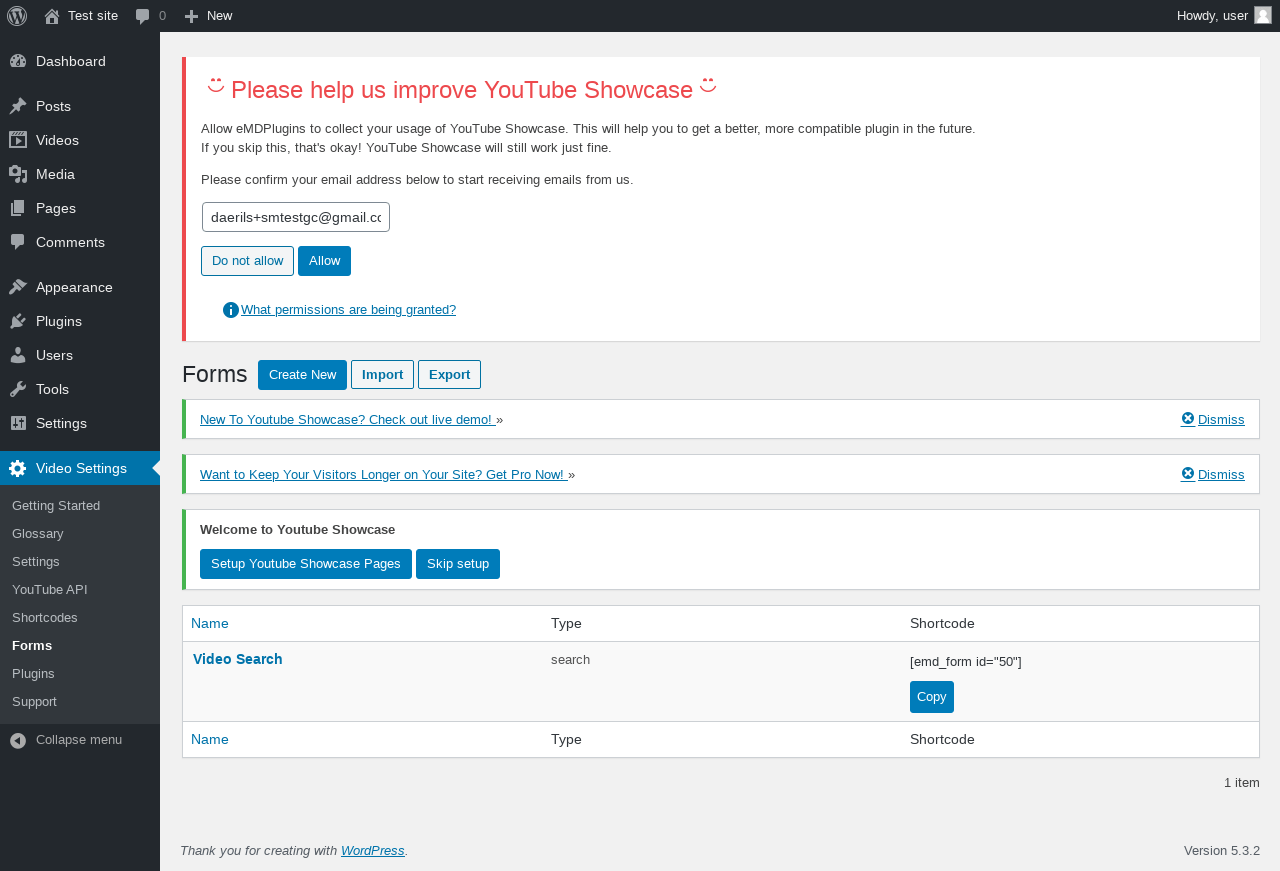The width and height of the screenshot is (1280, 871).
Task: Open the comments bubble icon in admin bar
Action: pos(143,16)
